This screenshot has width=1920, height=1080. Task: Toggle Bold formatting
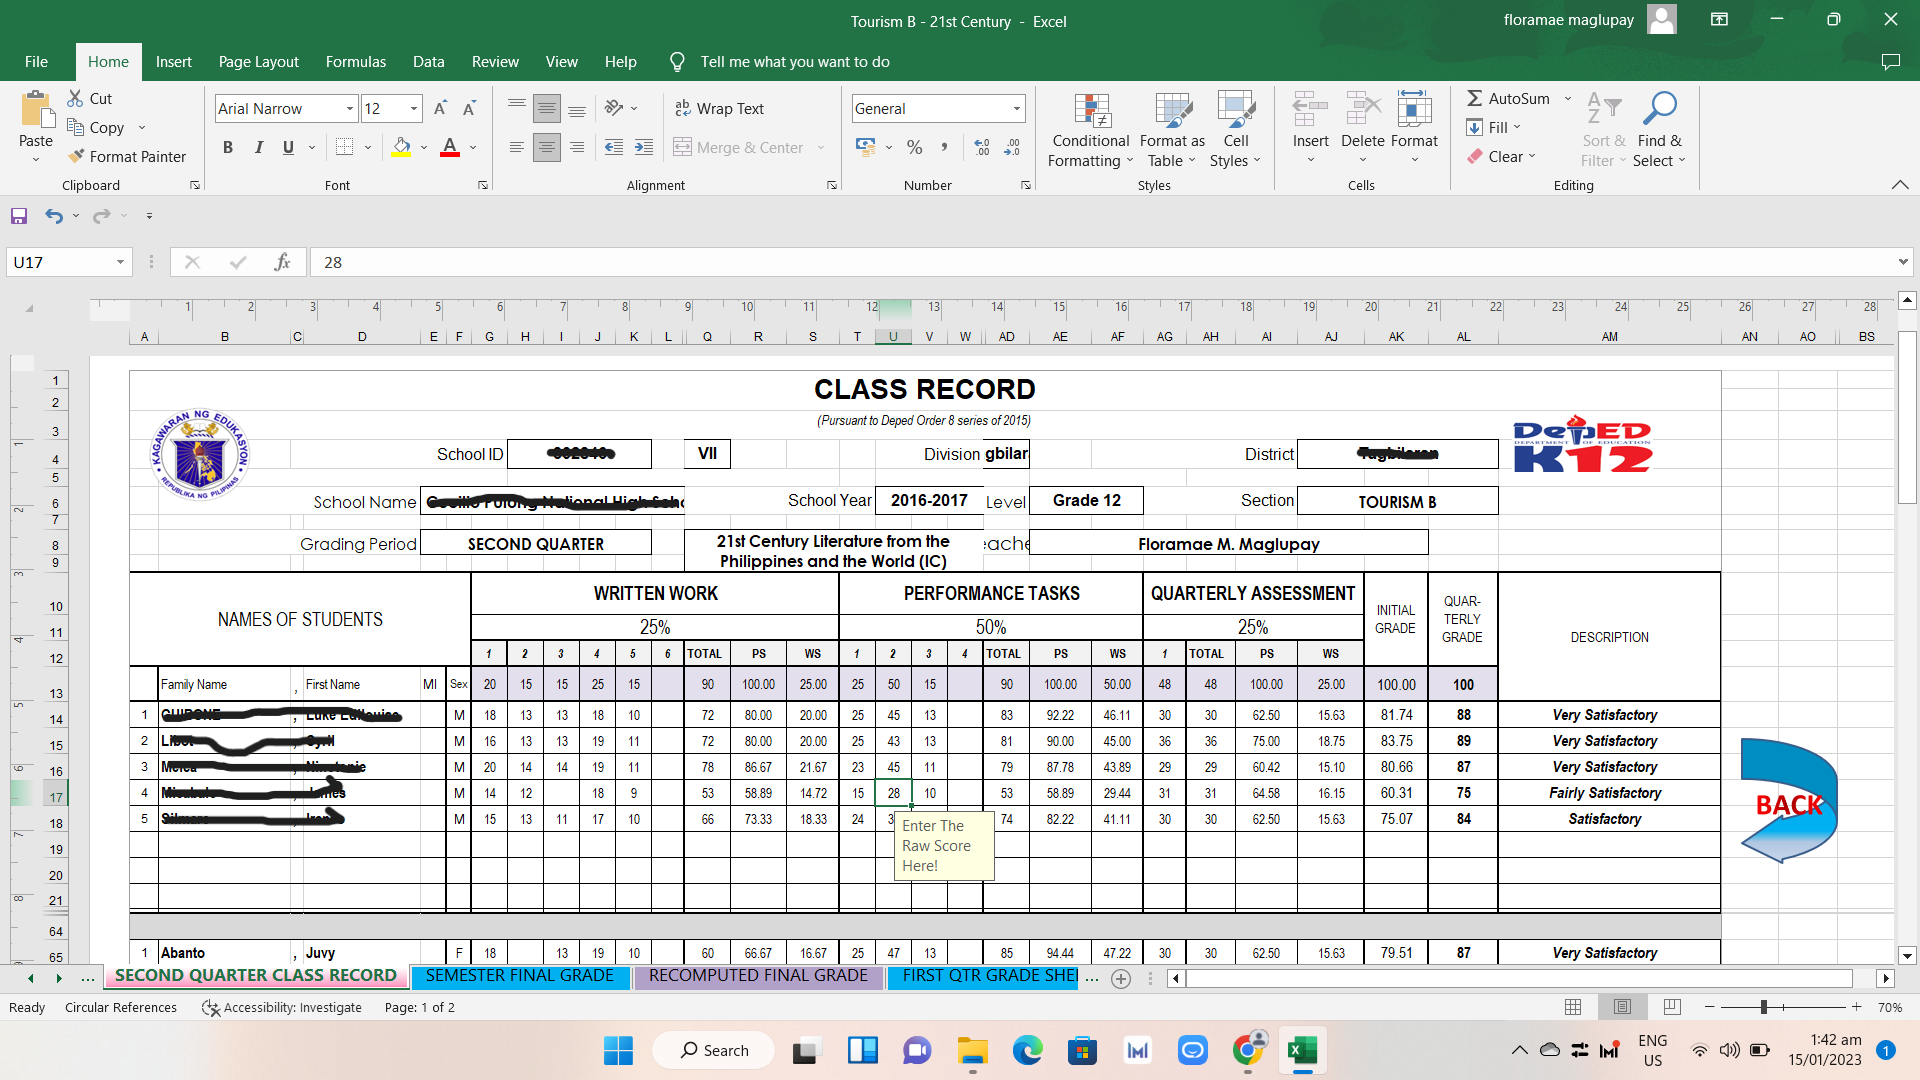click(228, 147)
